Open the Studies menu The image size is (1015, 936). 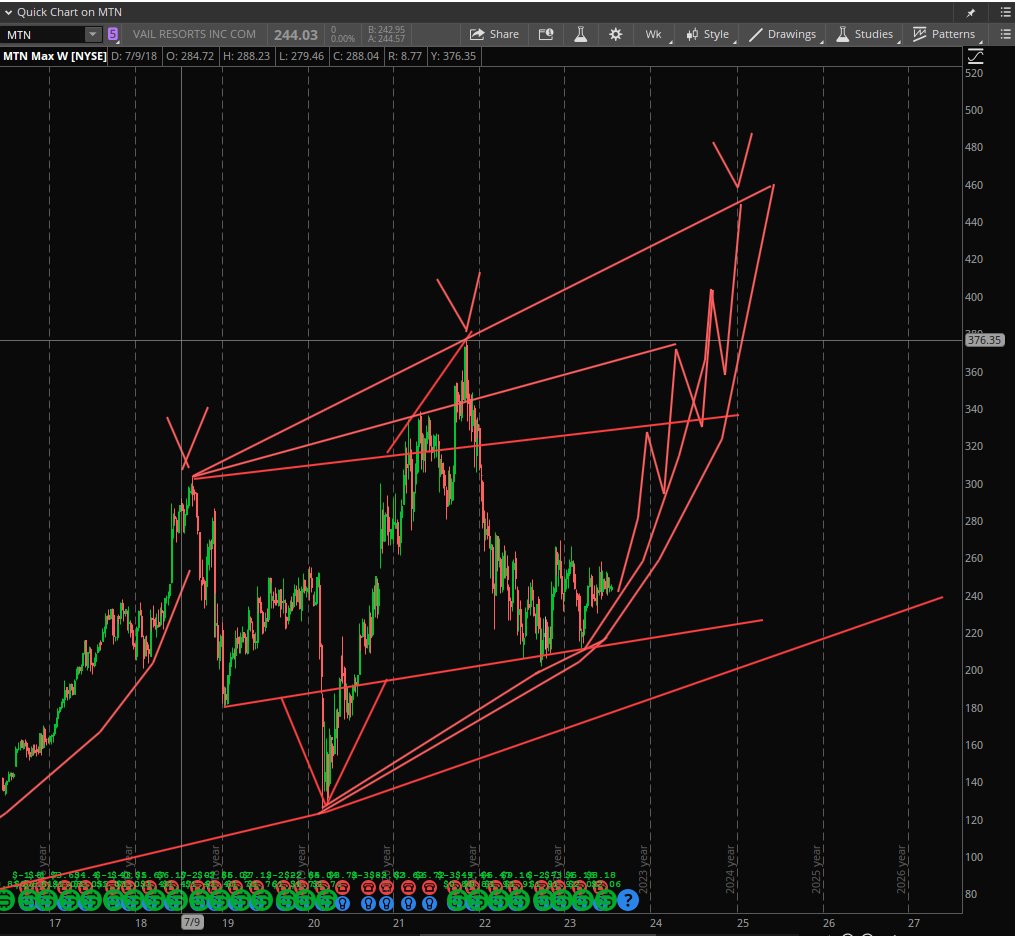[x=865, y=34]
